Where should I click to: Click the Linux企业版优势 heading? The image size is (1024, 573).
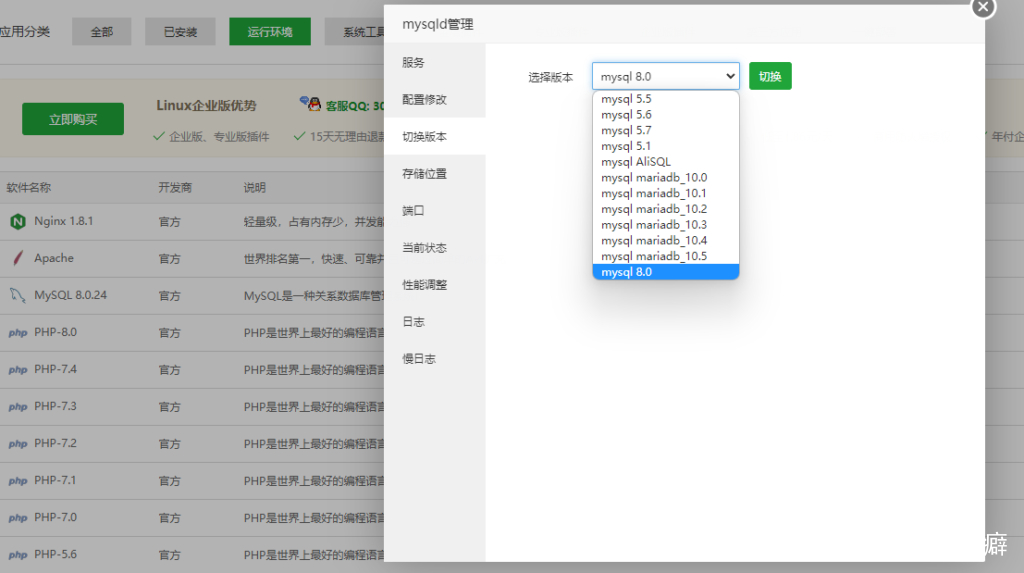coord(206,105)
